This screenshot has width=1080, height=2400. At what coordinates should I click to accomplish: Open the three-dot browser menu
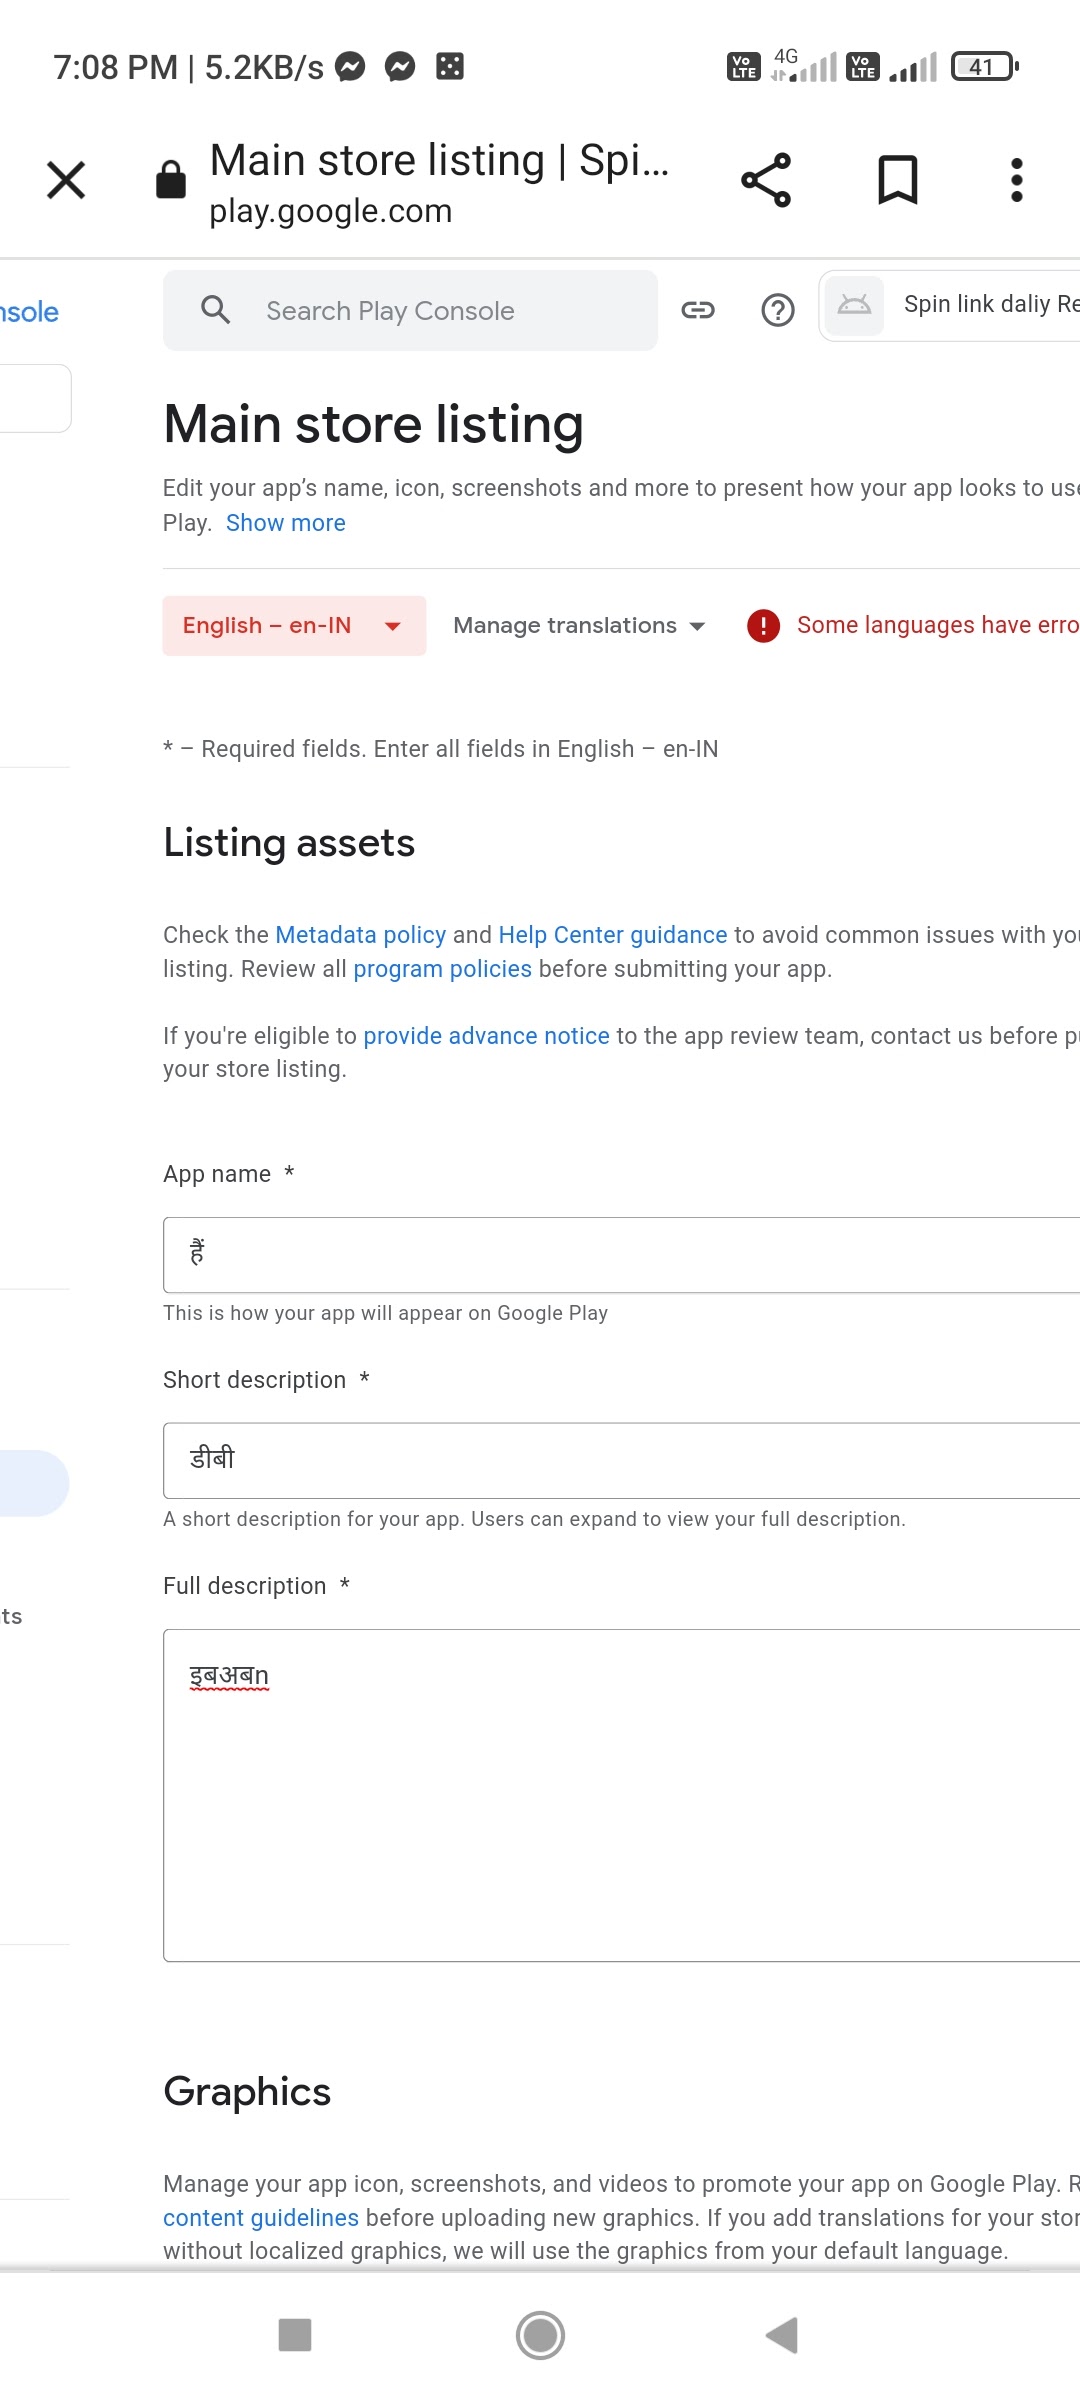(x=1016, y=180)
